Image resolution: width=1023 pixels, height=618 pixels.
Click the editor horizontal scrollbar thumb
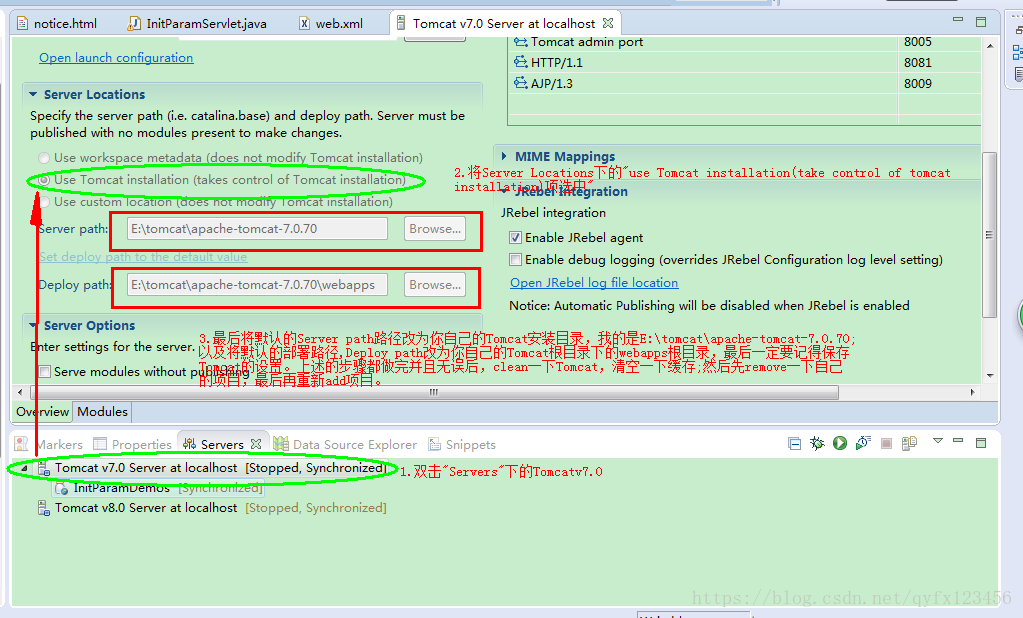[x=434, y=392]
